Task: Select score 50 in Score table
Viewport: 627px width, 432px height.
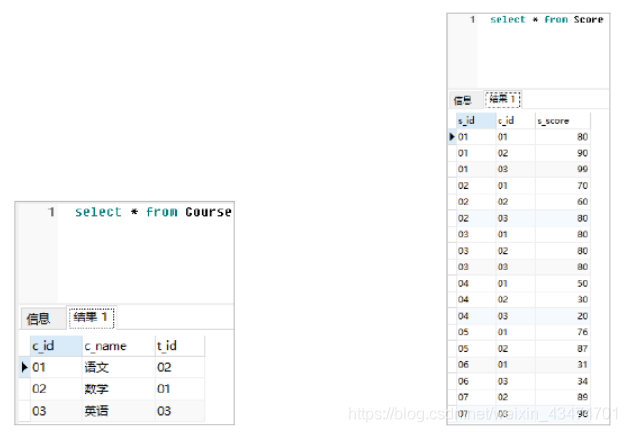Action: click(x=563, y=283)
